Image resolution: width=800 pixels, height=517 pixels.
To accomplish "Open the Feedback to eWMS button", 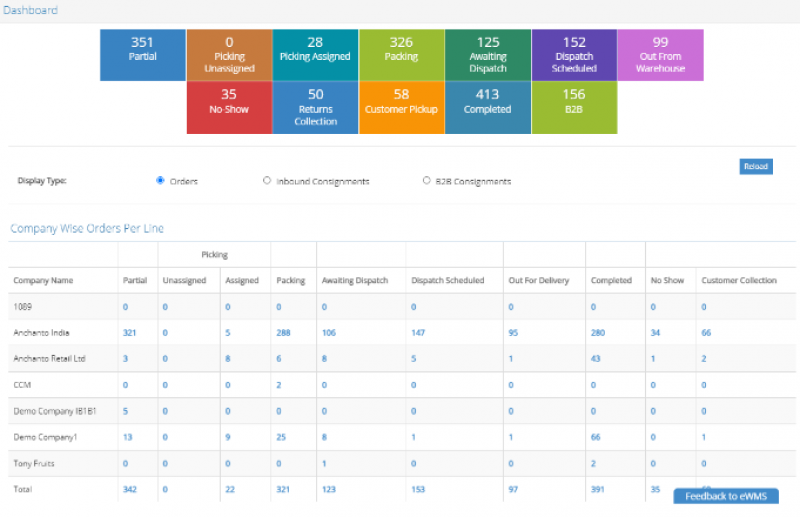I will 725,496.
